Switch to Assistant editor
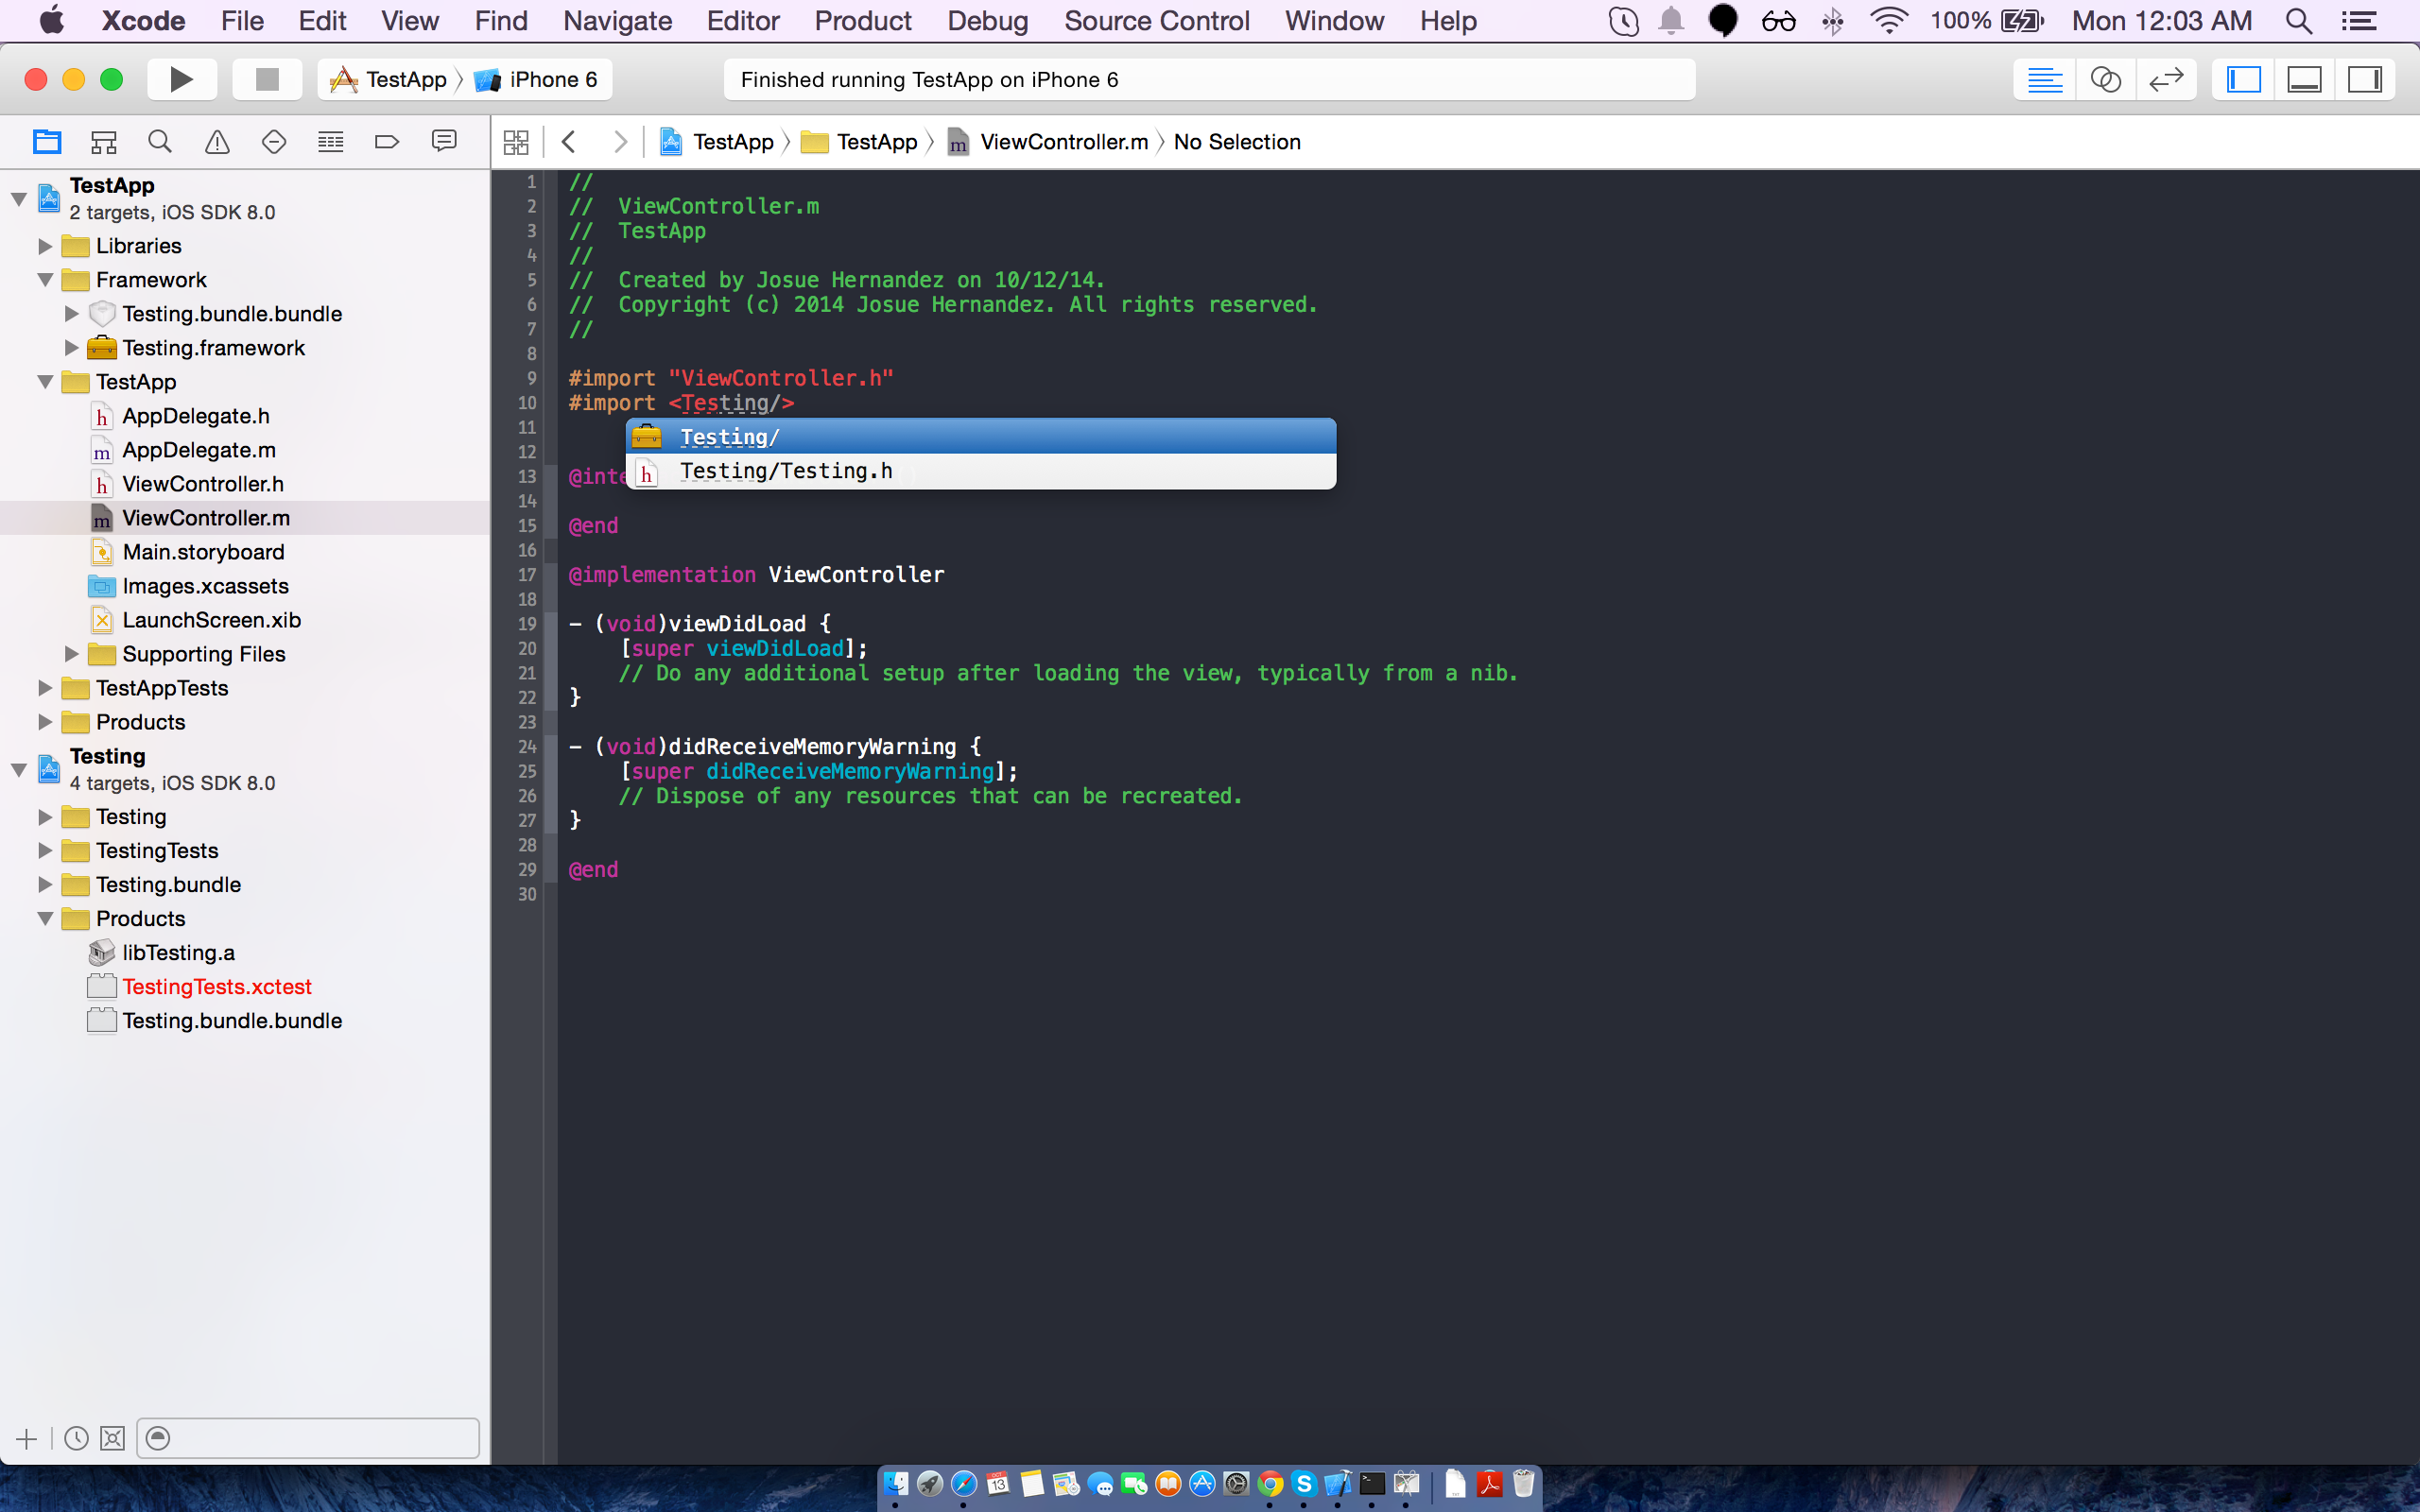Viewport: 2420px width, 1512px height. [x=2106, y=79]
